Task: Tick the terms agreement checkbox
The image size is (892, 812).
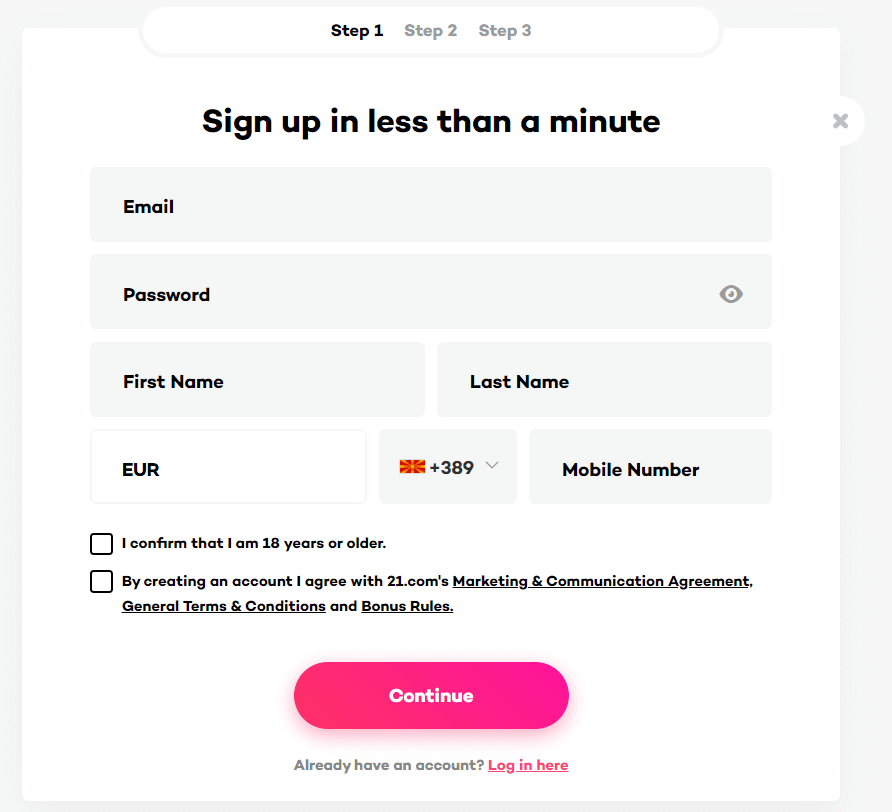Action: [x=101, y=582]
